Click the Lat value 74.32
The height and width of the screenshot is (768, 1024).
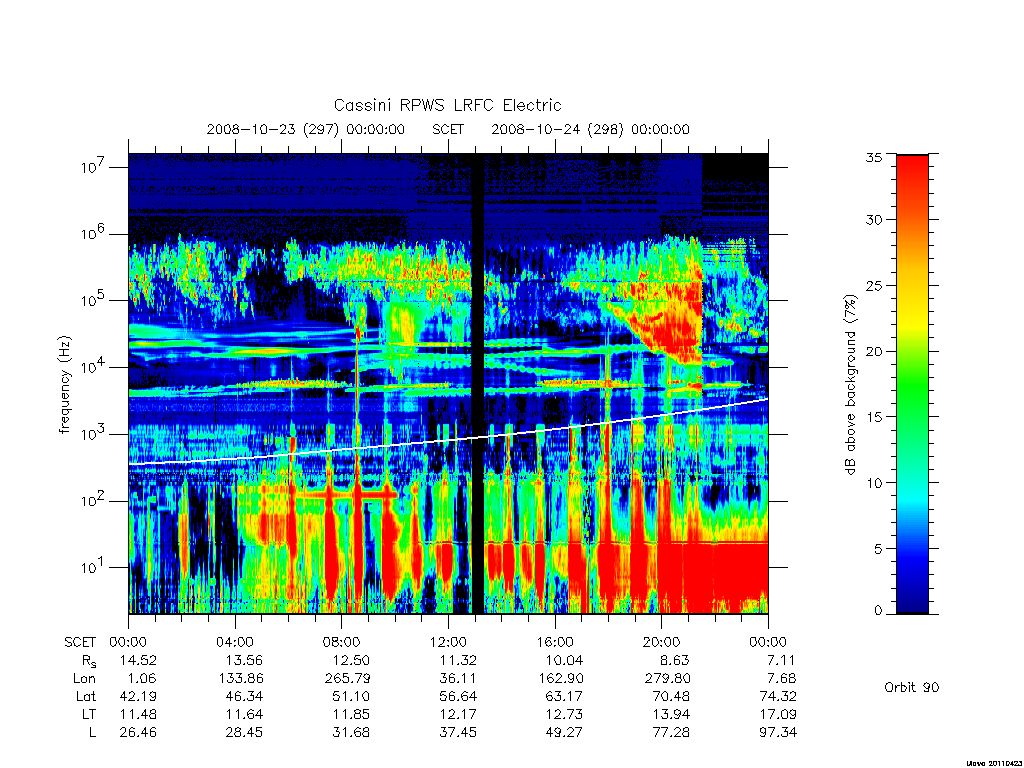coord(778,696)
